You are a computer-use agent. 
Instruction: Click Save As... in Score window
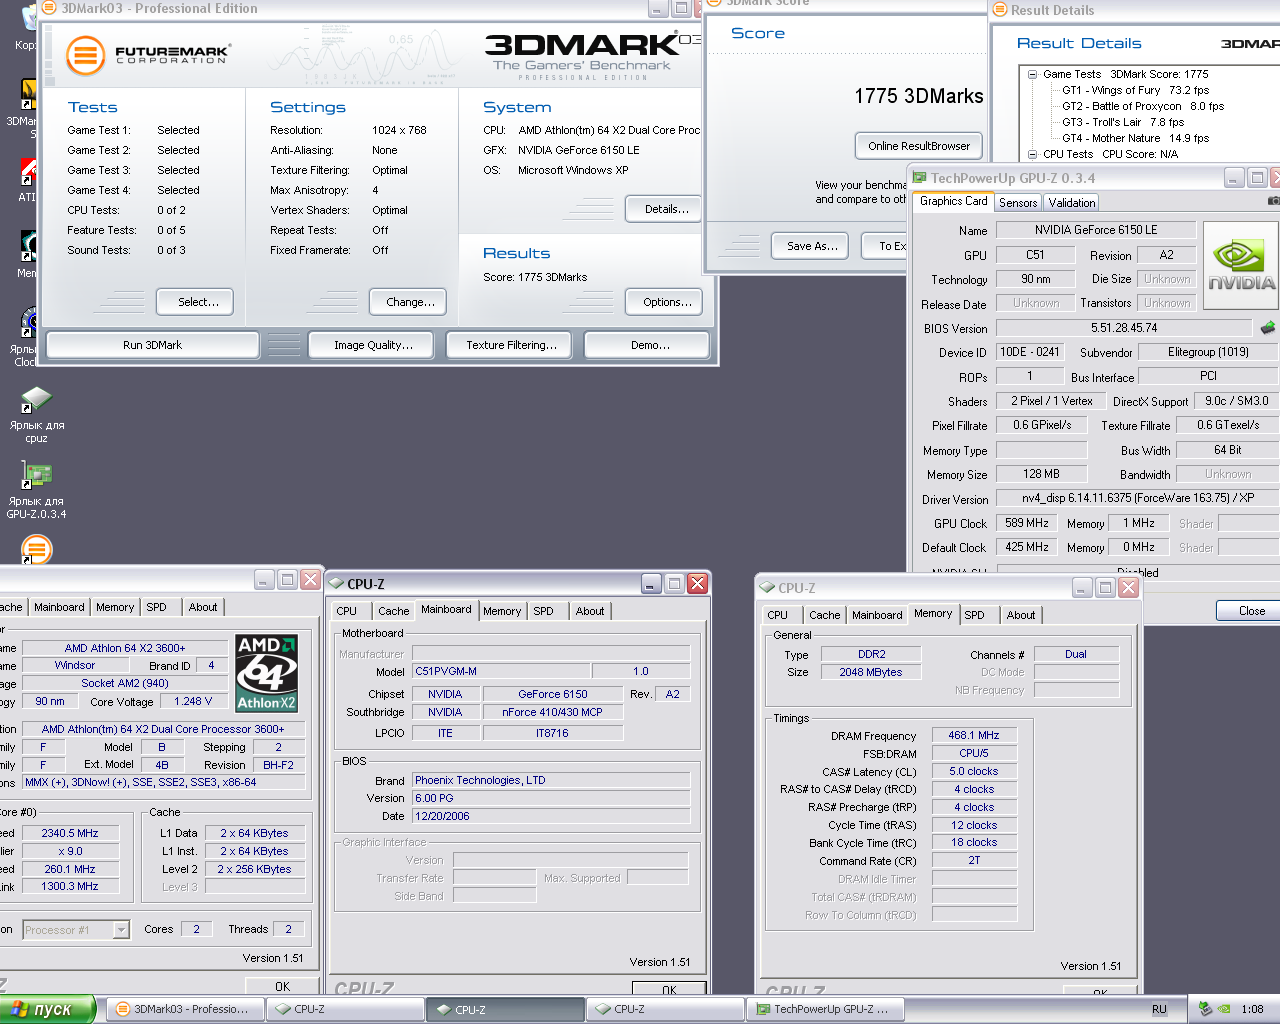pos(812,246)
